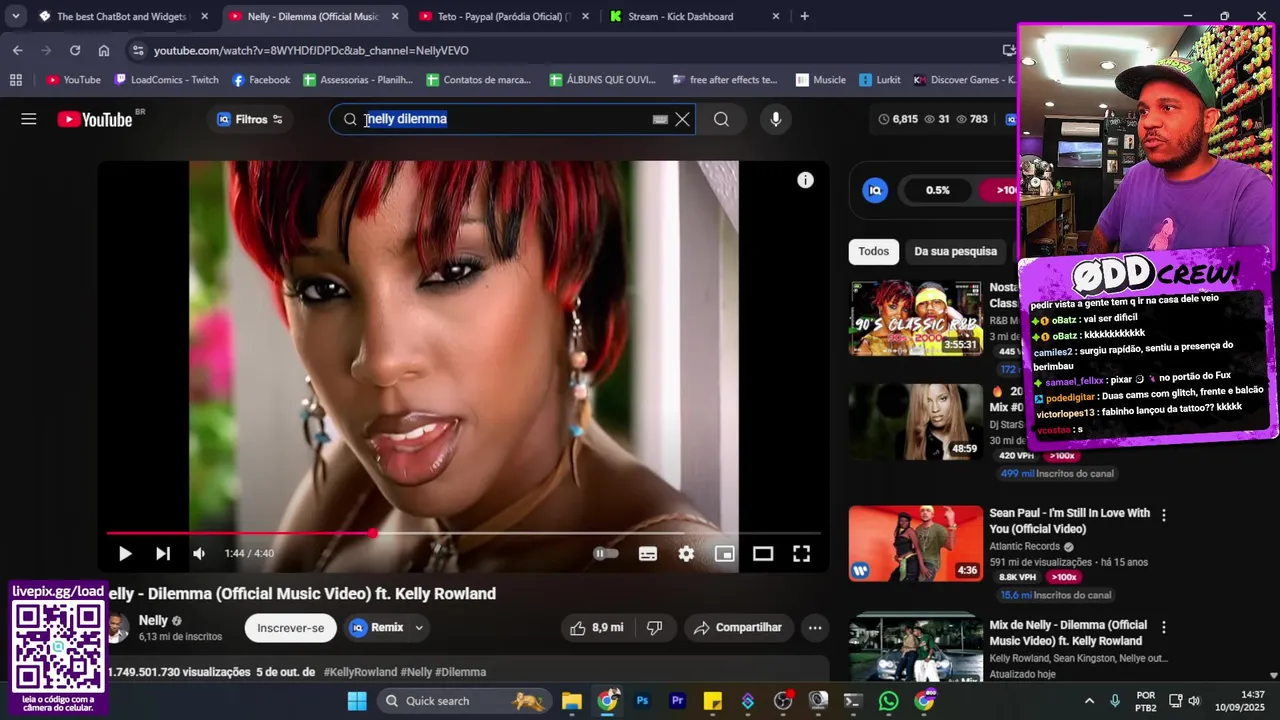Toggle the autoplay switch in player
Viewport: 1280px width, 720px height.
(606, 553)
